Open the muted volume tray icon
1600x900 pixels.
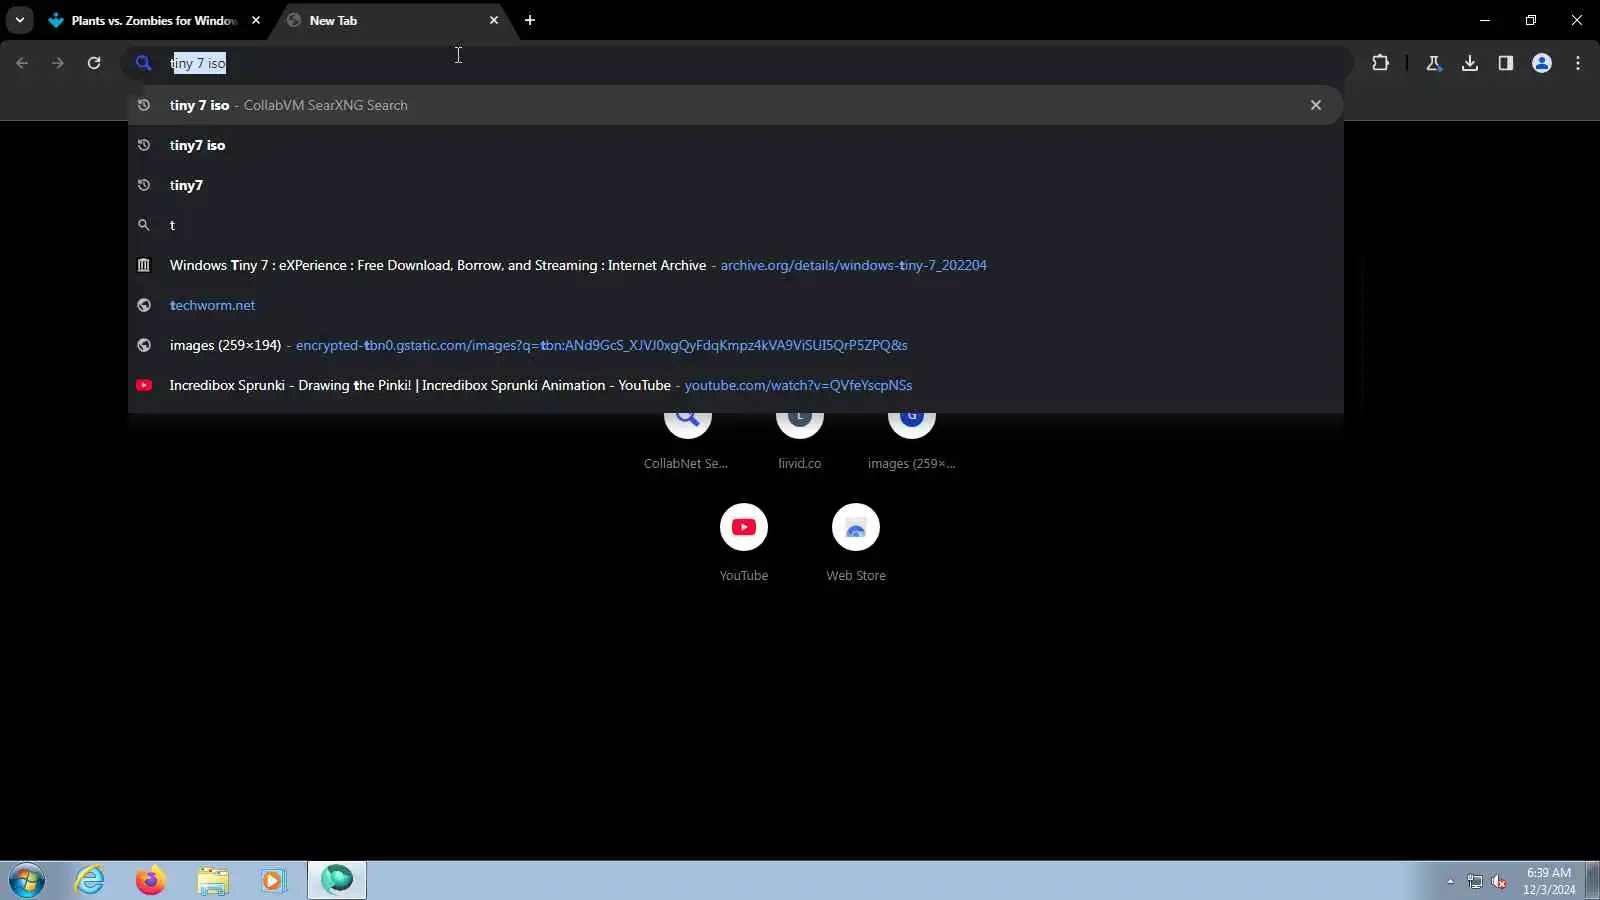point(1499,881)
